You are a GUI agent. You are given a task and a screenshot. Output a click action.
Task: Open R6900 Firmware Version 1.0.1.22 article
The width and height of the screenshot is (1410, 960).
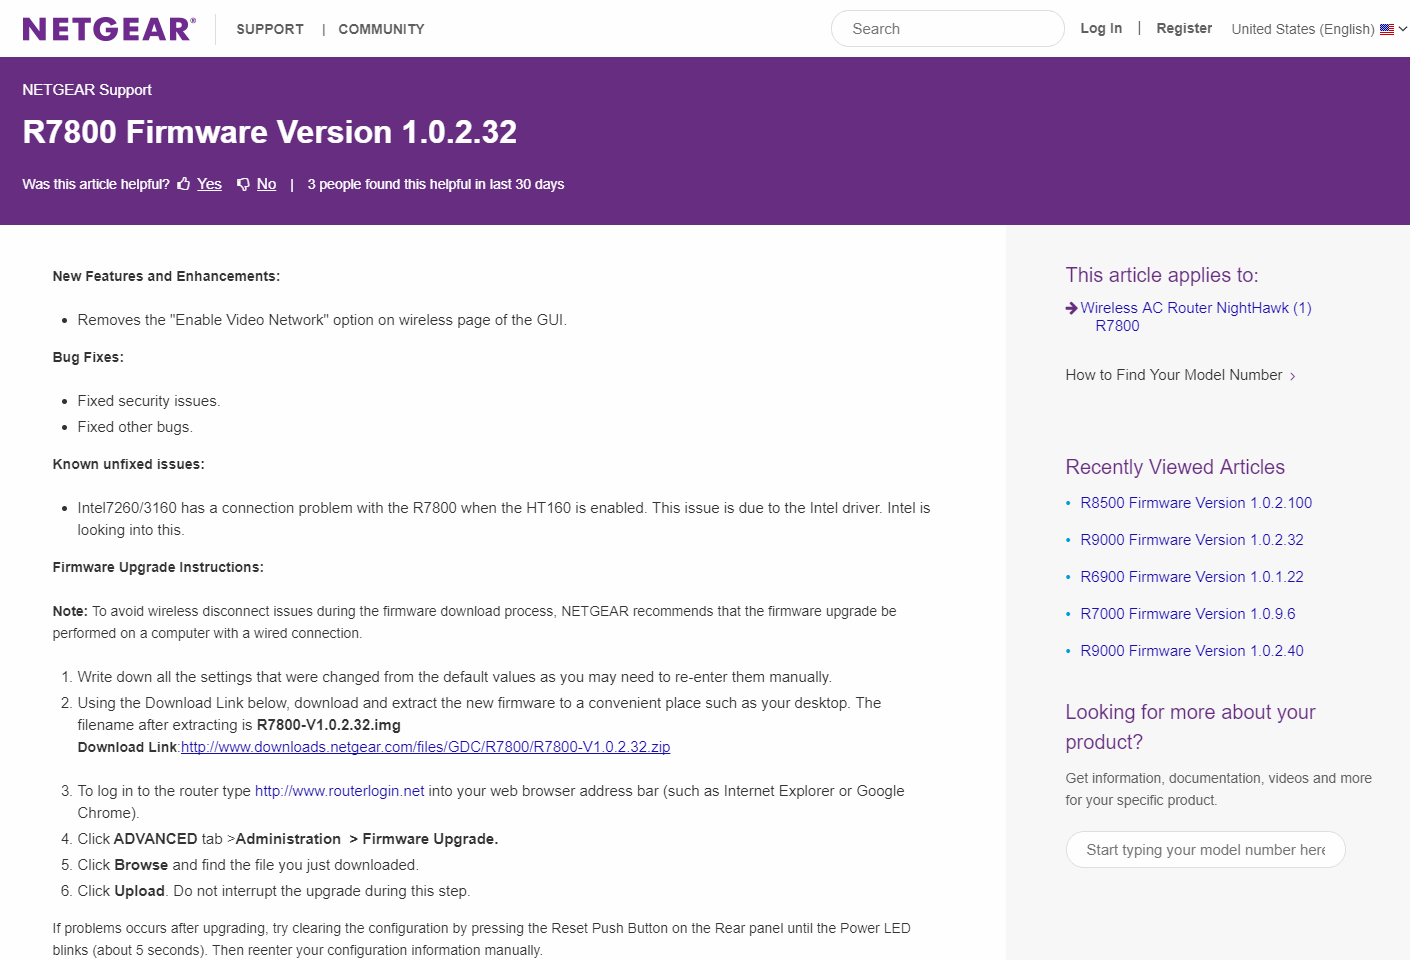1192,577
